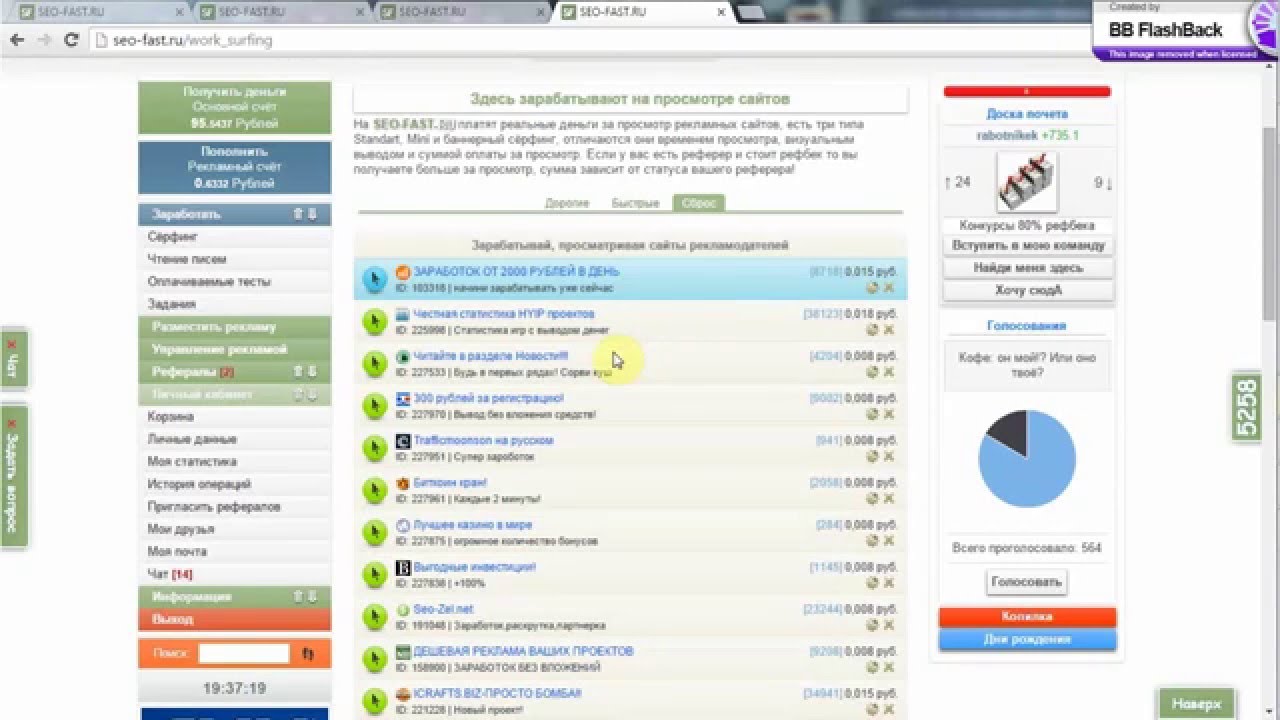Screen dimensions: 1280x720
Task: Open the rabotnikek profile link
Action: point(1007,135)
